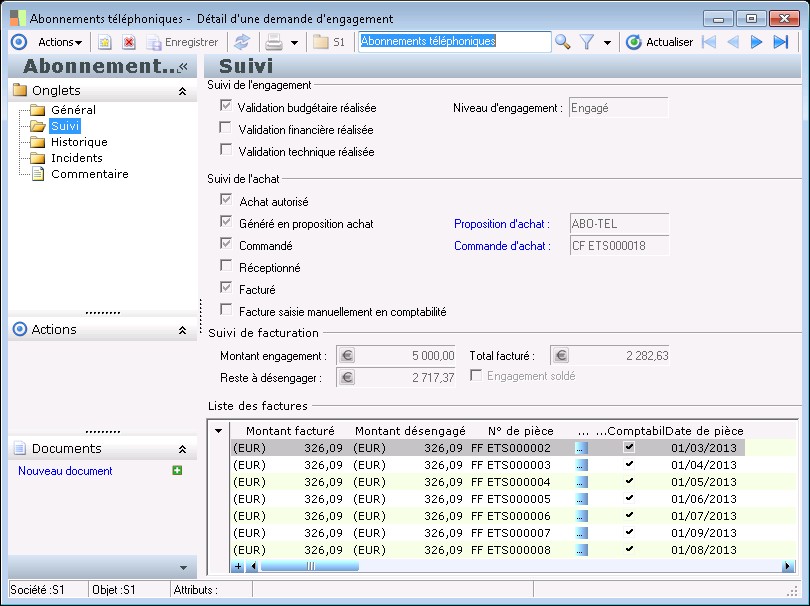Click the funnel filter icon
The height and width of the screenshot is (606, 810).
(587, 42)
